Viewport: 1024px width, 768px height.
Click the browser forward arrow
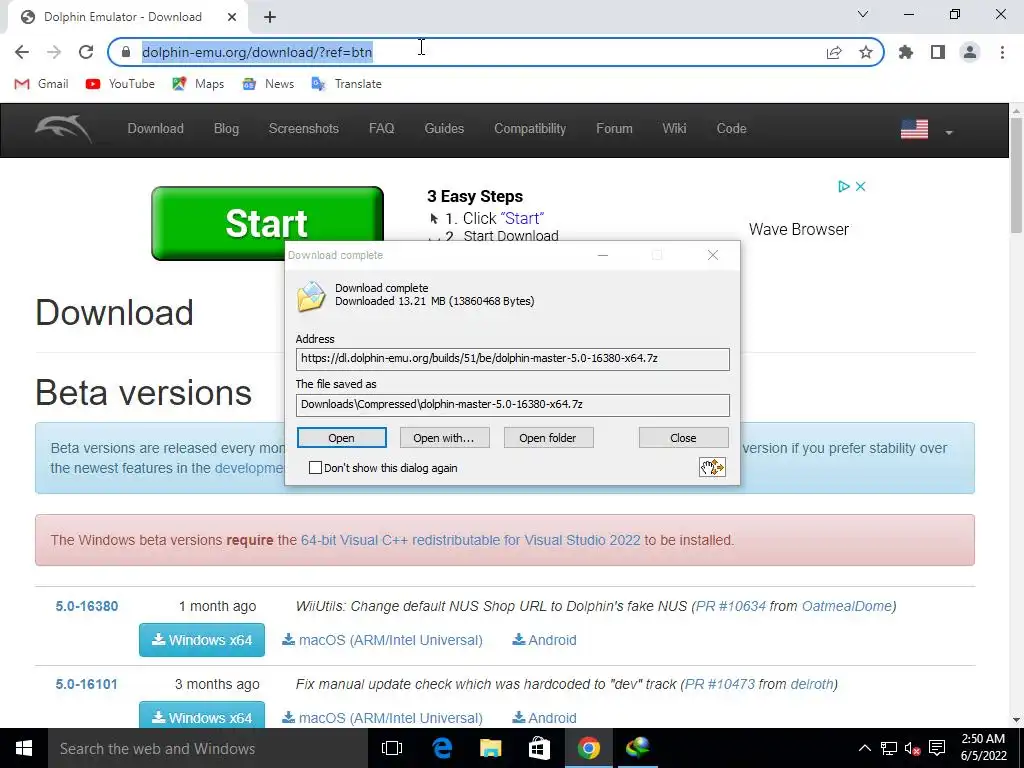pos(54,52)
